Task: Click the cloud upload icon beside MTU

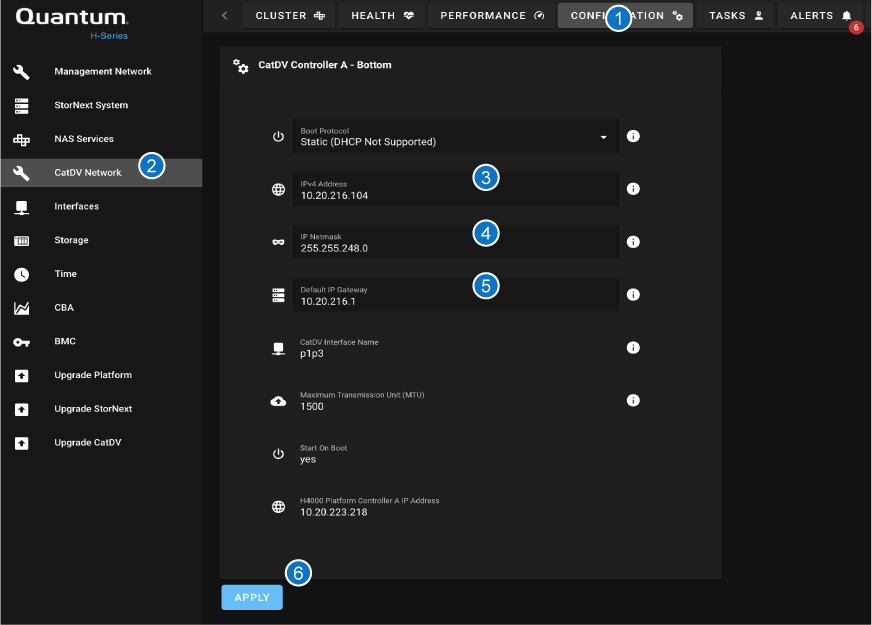Action: (278, 401)
